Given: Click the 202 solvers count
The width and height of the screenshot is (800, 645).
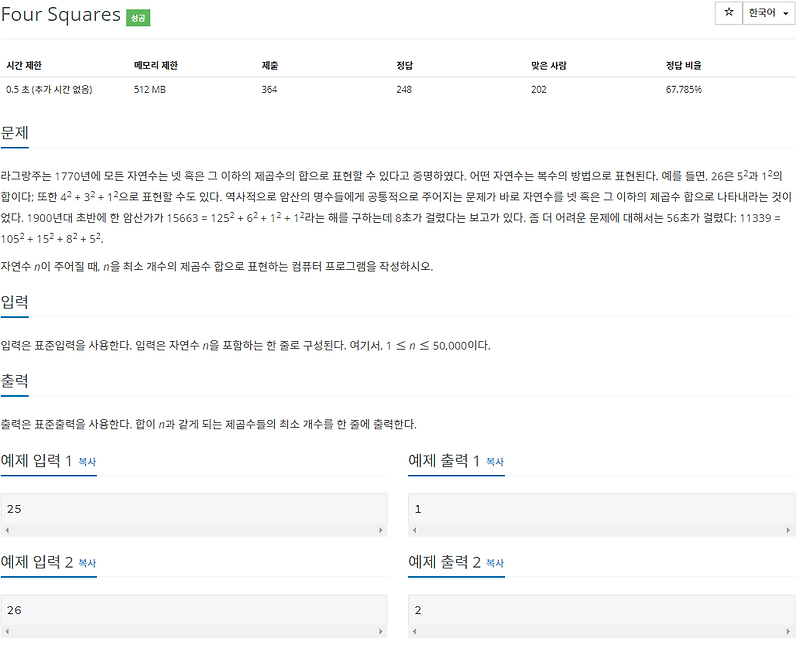Looking at the screenshot, I should (x=538, y=89).
